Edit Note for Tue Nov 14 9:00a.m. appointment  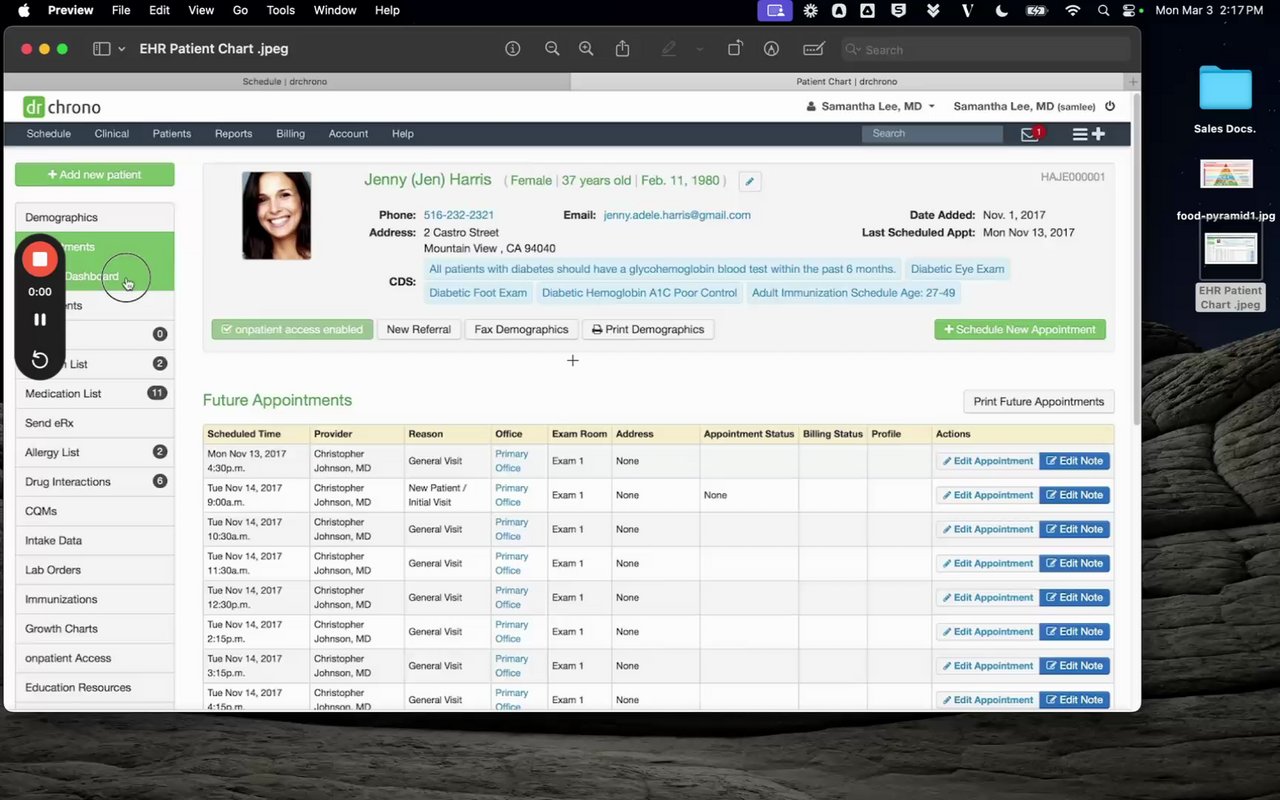pos(1075,495)
